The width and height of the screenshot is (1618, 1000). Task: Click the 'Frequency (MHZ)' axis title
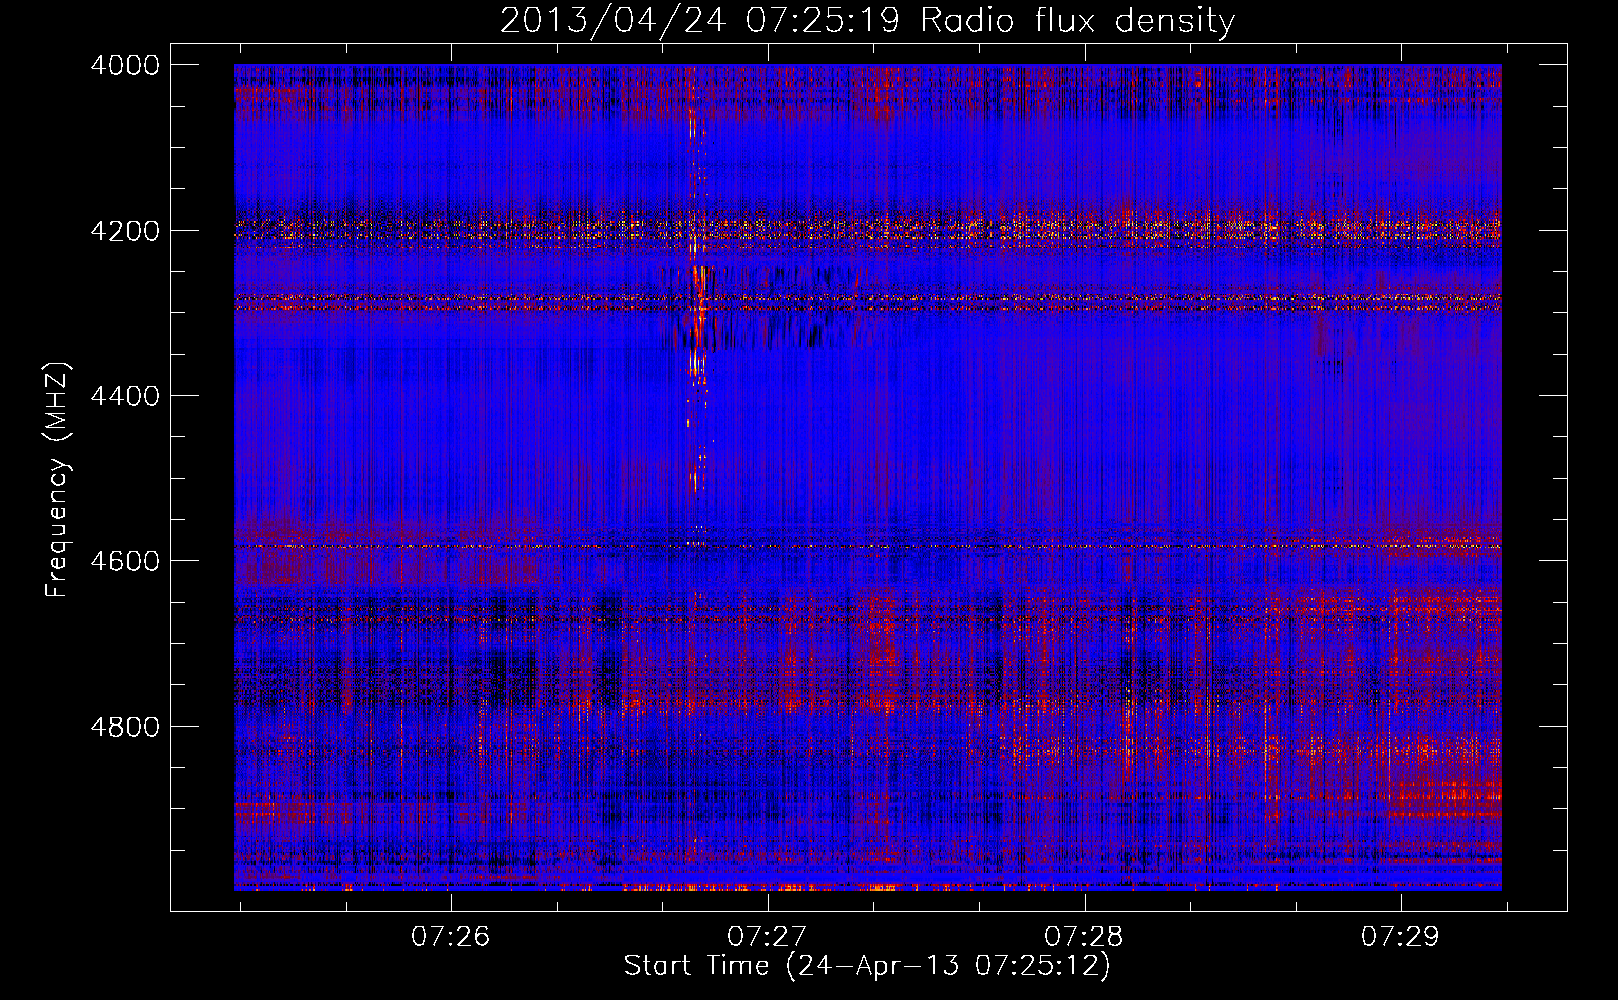coord(58,480)
